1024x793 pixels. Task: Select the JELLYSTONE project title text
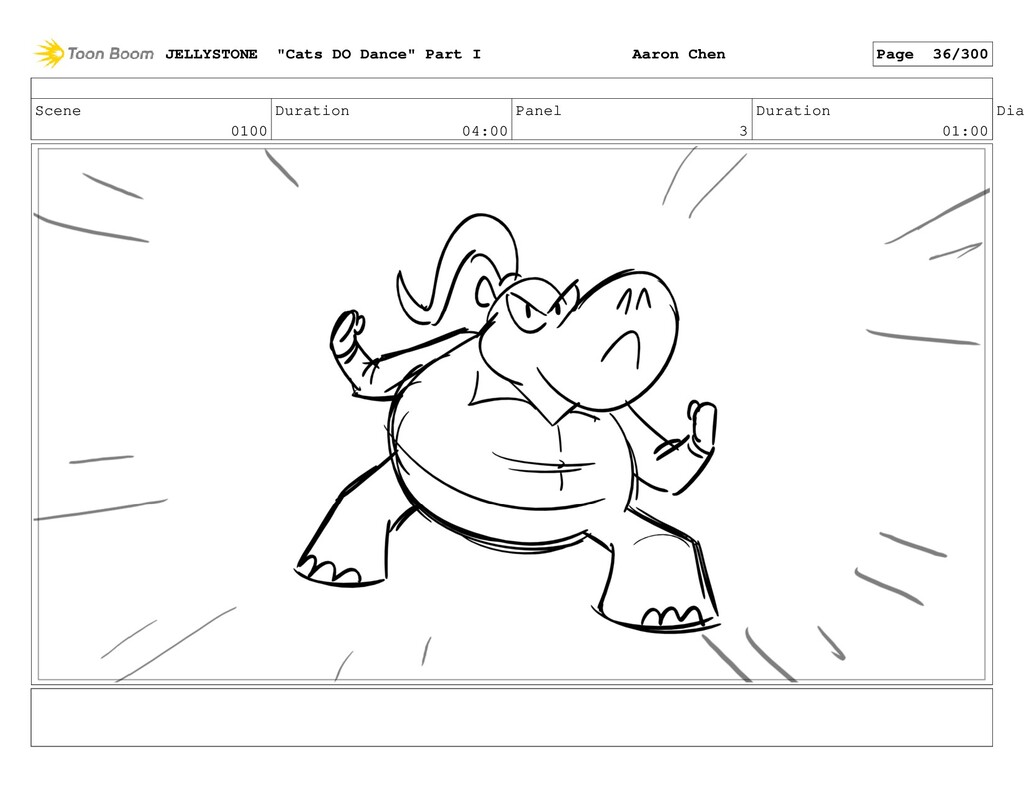coord(211,54)
